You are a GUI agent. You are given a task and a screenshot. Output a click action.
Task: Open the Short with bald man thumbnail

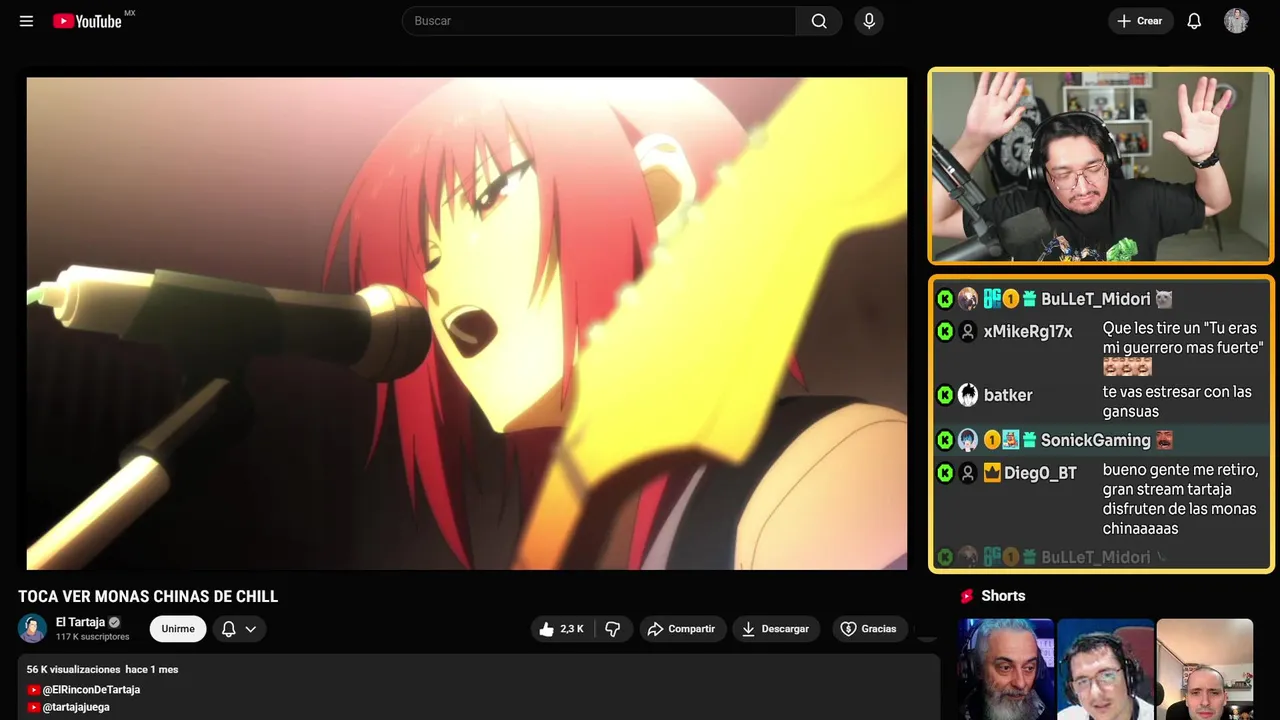pos(1204,669)
